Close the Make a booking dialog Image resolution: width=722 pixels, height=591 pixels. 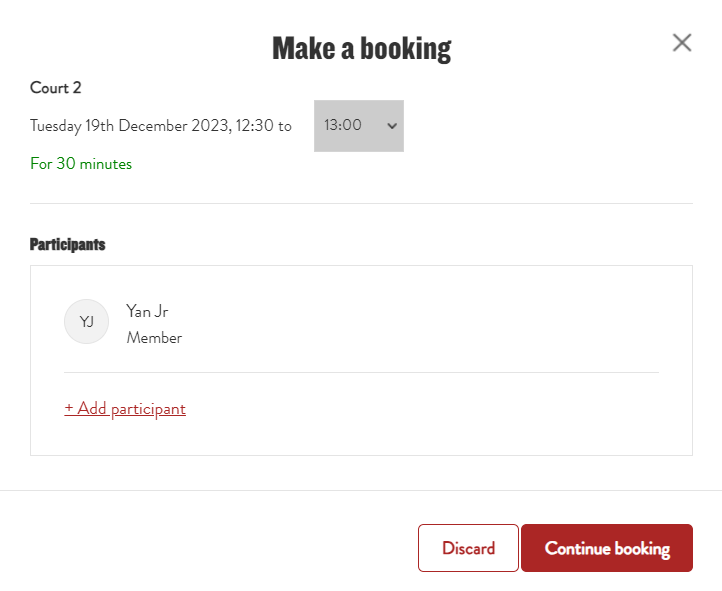[682, 43]
